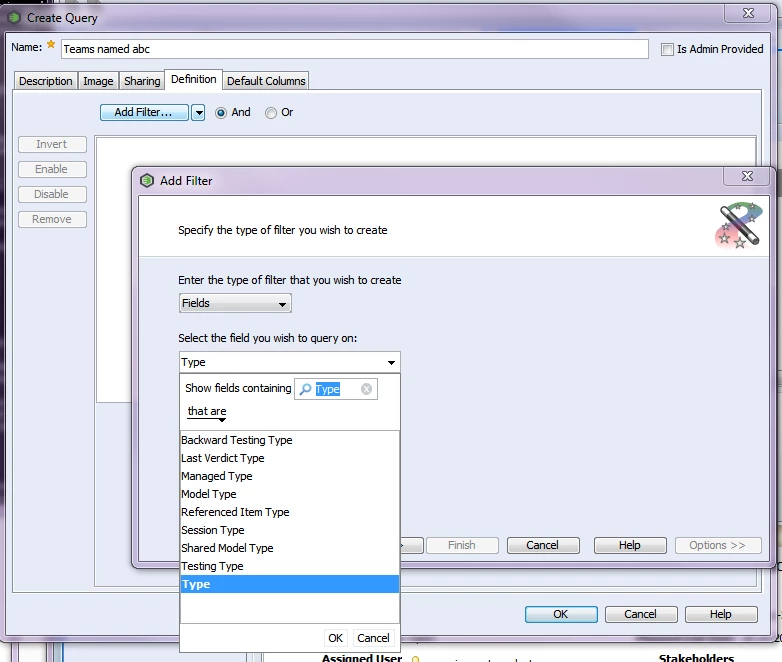Tick the Is Admin Provided checkbox
The image size is (782, 662).
click(667, 49)
